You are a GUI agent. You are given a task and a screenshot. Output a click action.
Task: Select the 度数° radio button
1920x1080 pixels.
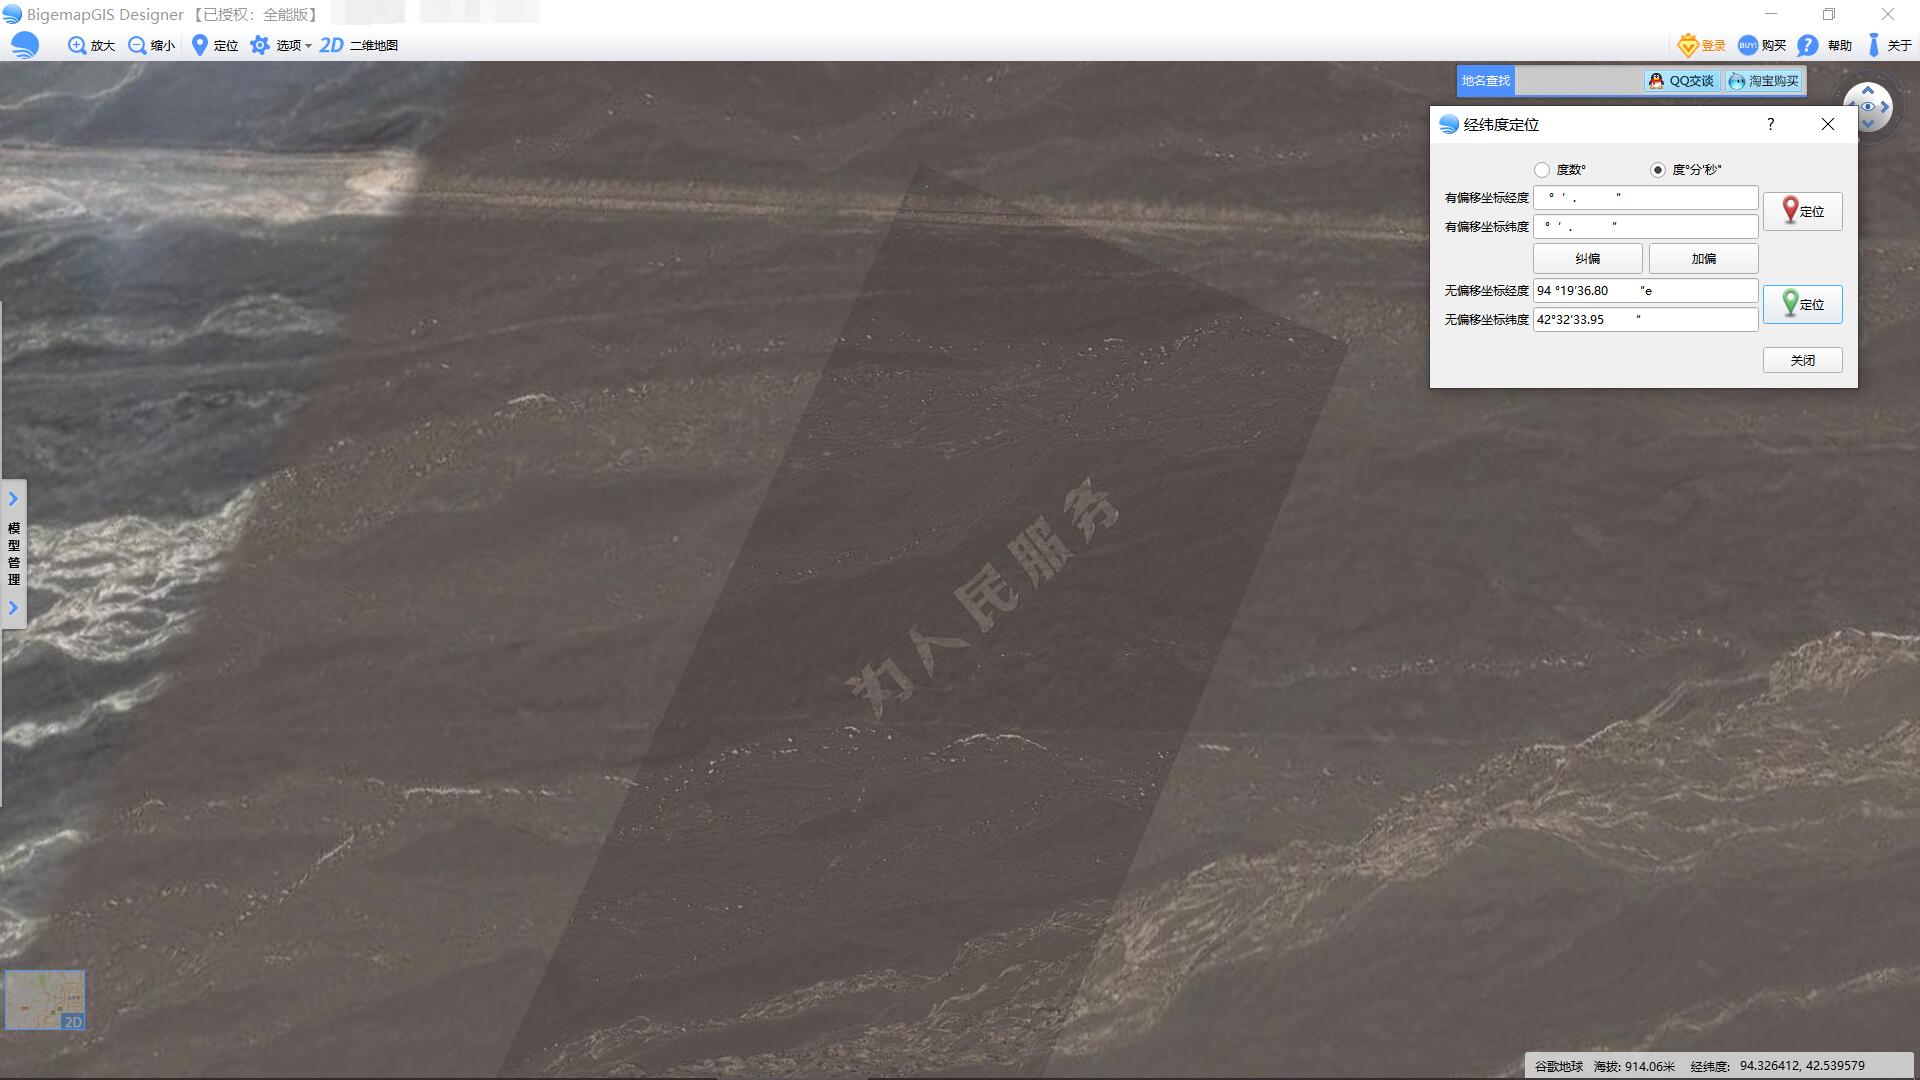click(1542, 170)
